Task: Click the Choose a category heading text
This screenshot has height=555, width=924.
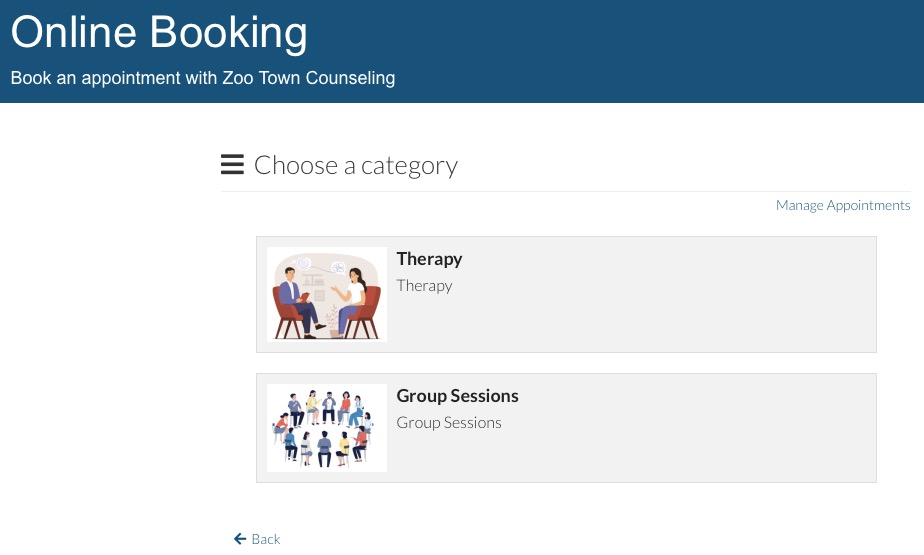Action: coord(356,166)
